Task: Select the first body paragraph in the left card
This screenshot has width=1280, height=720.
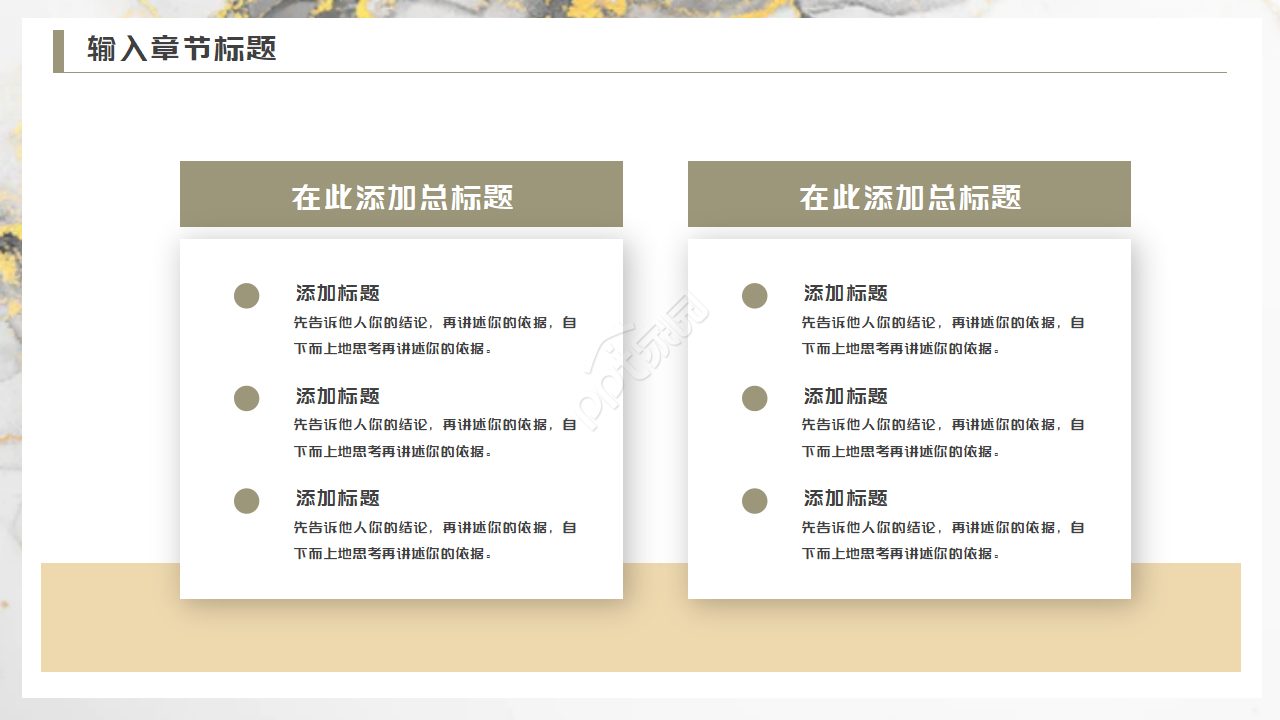Action: click(435, 335)
